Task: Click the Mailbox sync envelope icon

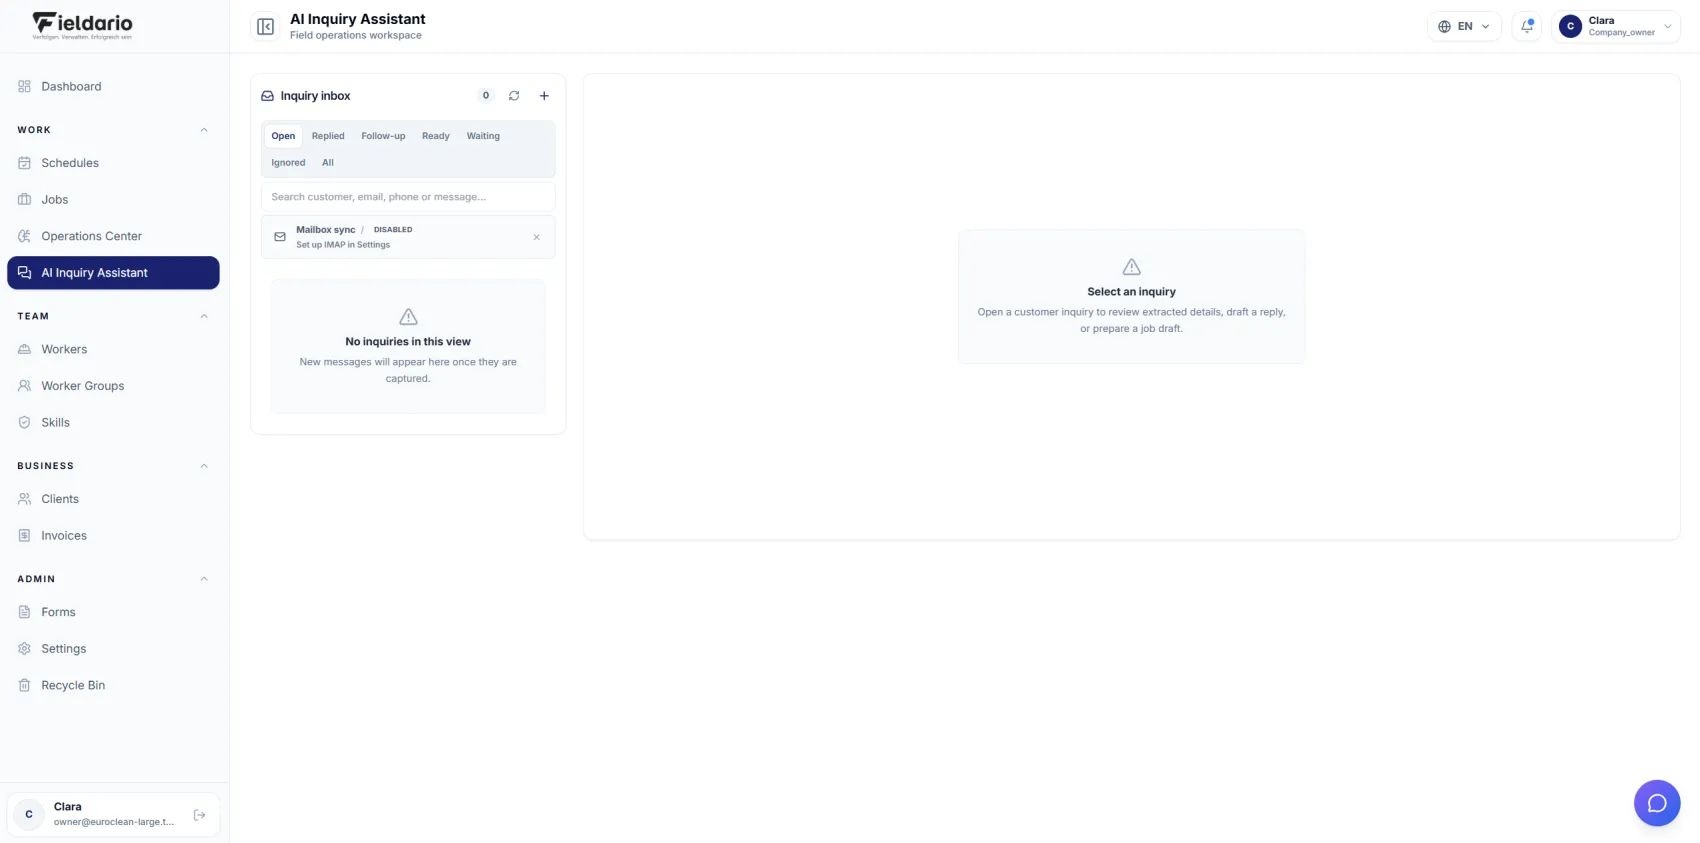Action: click(280, 237)
